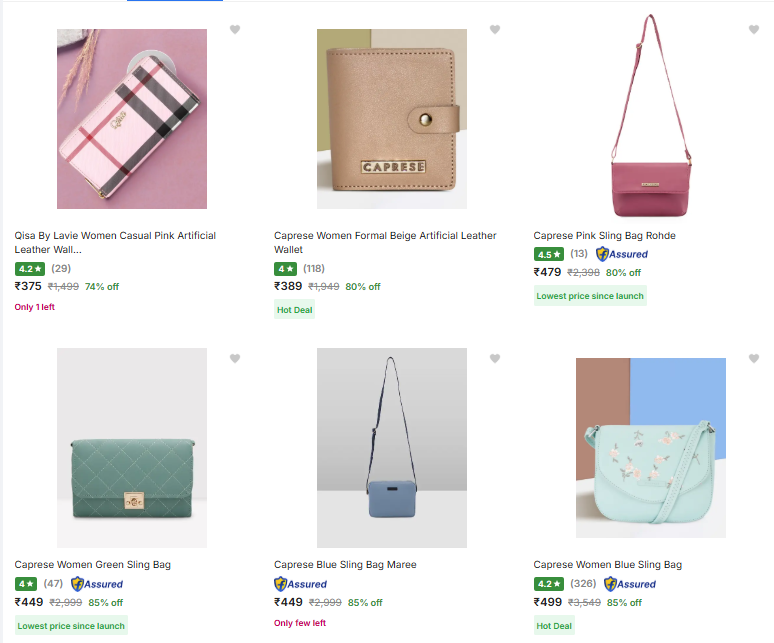The height and width of the screenshot is (643, 774).
Task: Click heart icon on floral Caprese Blue Sling Bag
Action: click(x=754, y=359)
